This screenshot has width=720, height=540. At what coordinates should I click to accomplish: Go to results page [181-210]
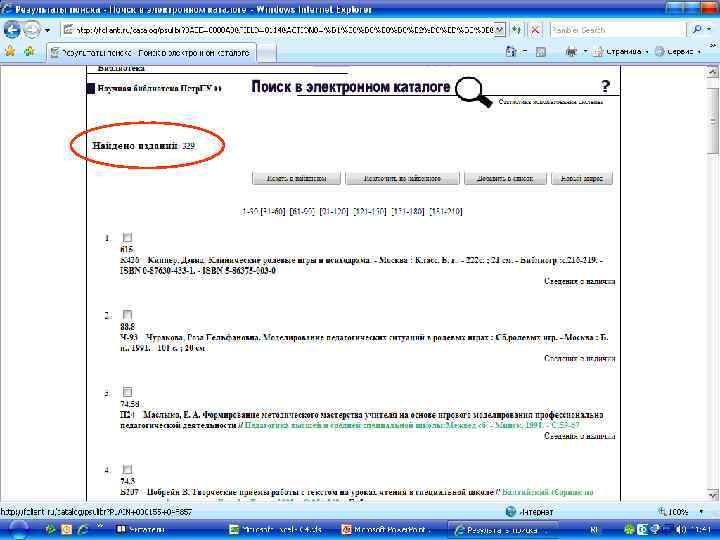coord(445,212)
